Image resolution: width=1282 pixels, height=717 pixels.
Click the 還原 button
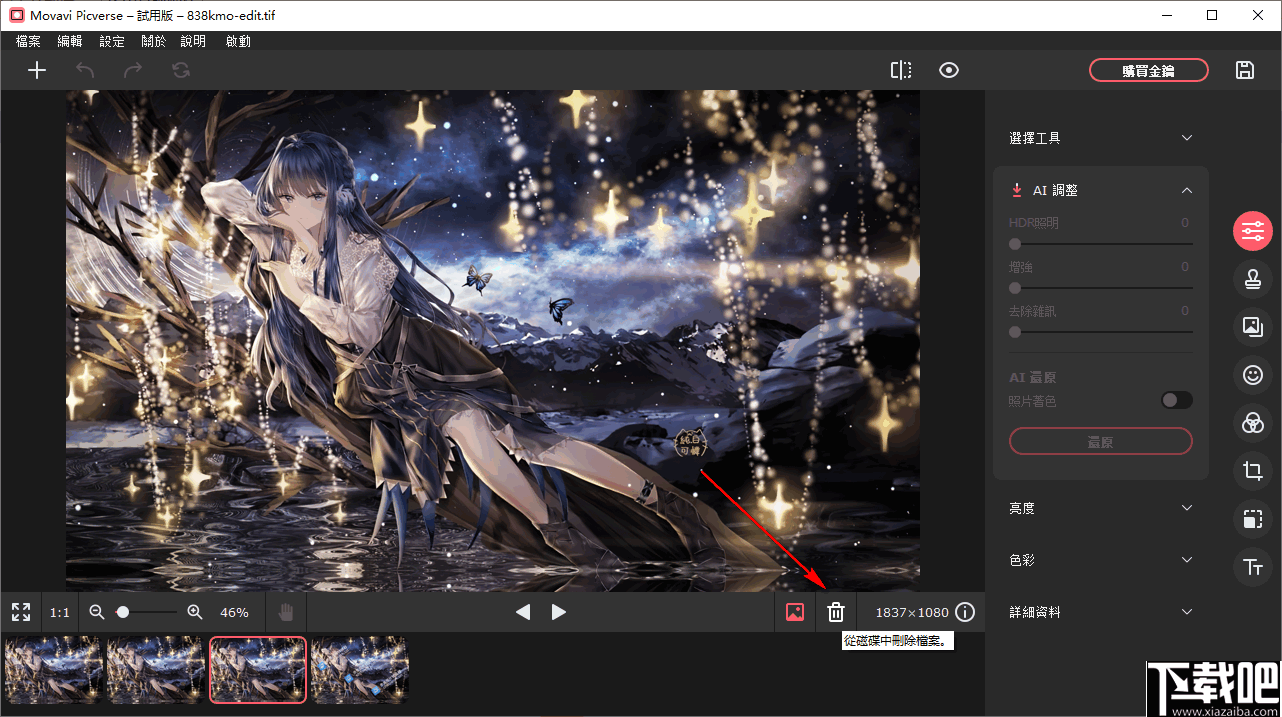click(1101, 441)
